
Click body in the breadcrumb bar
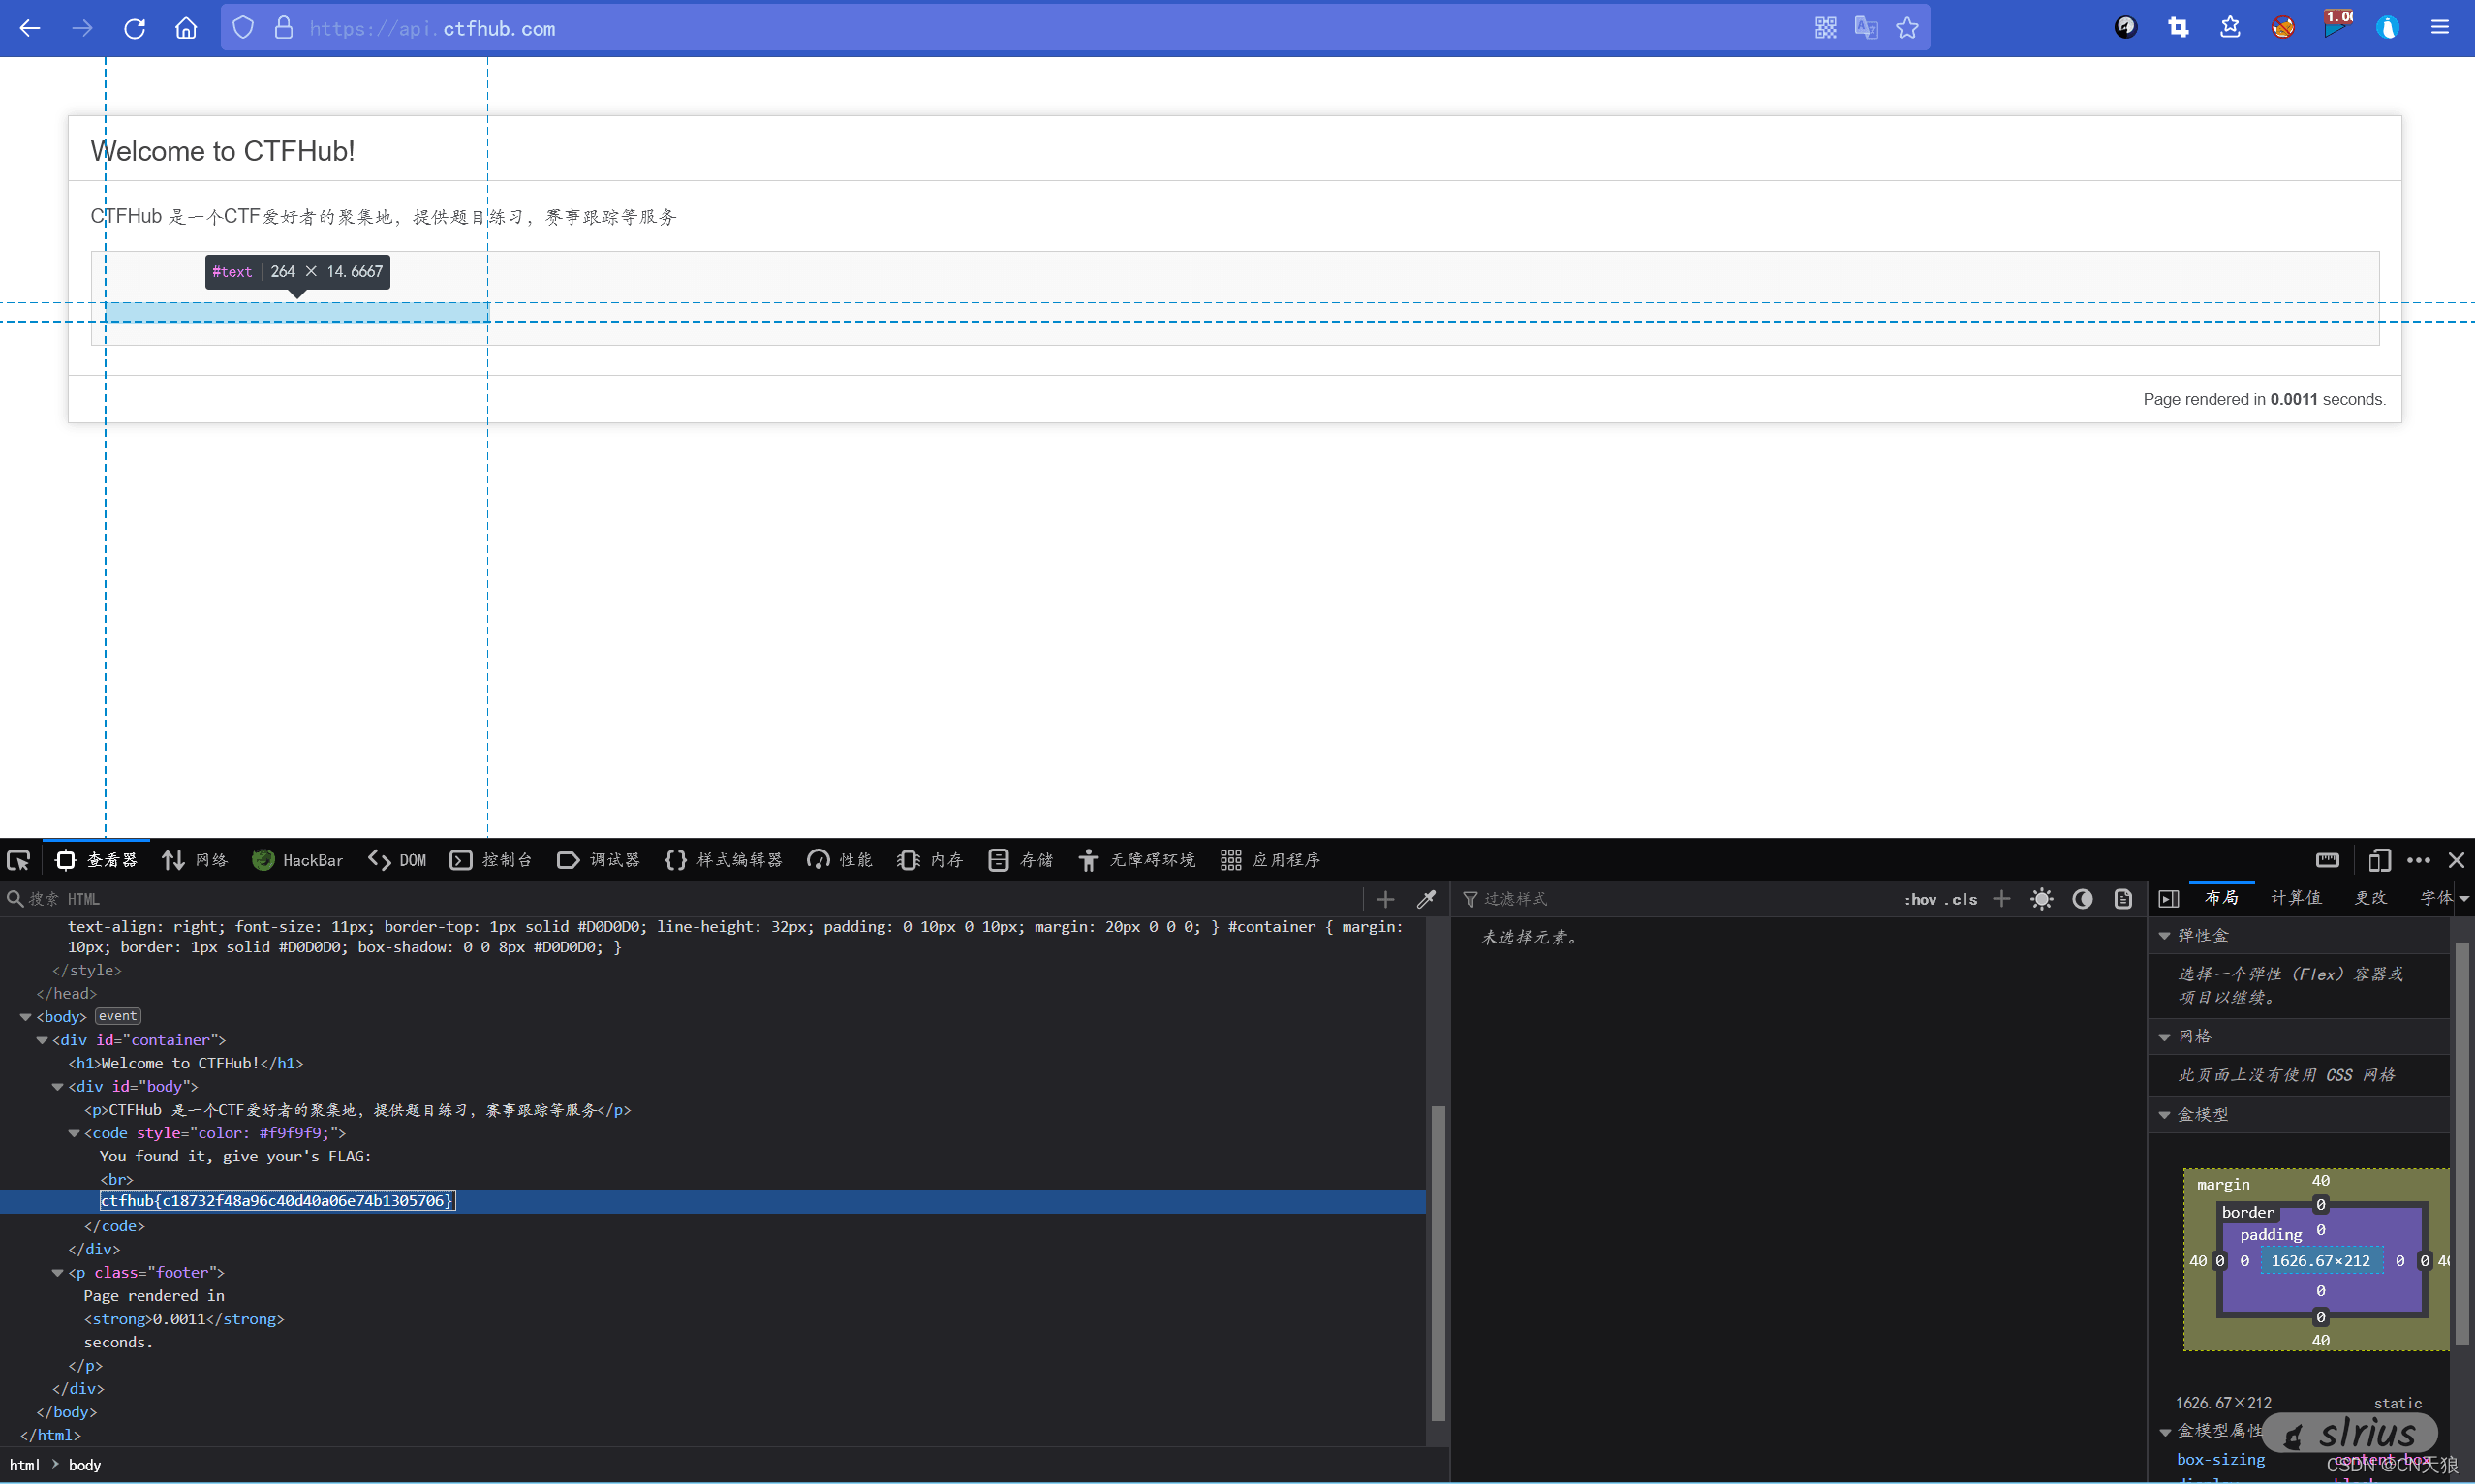tap(85, 1465)
